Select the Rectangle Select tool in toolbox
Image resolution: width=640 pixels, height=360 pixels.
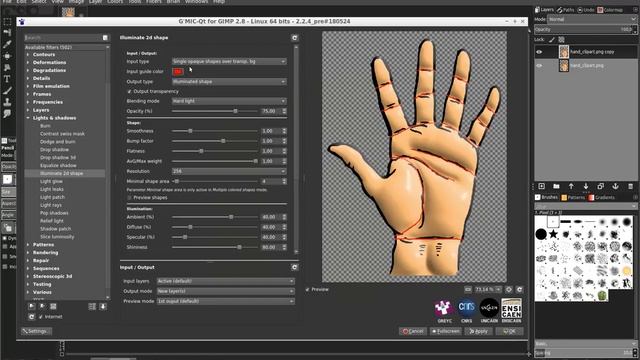[7, 21]
